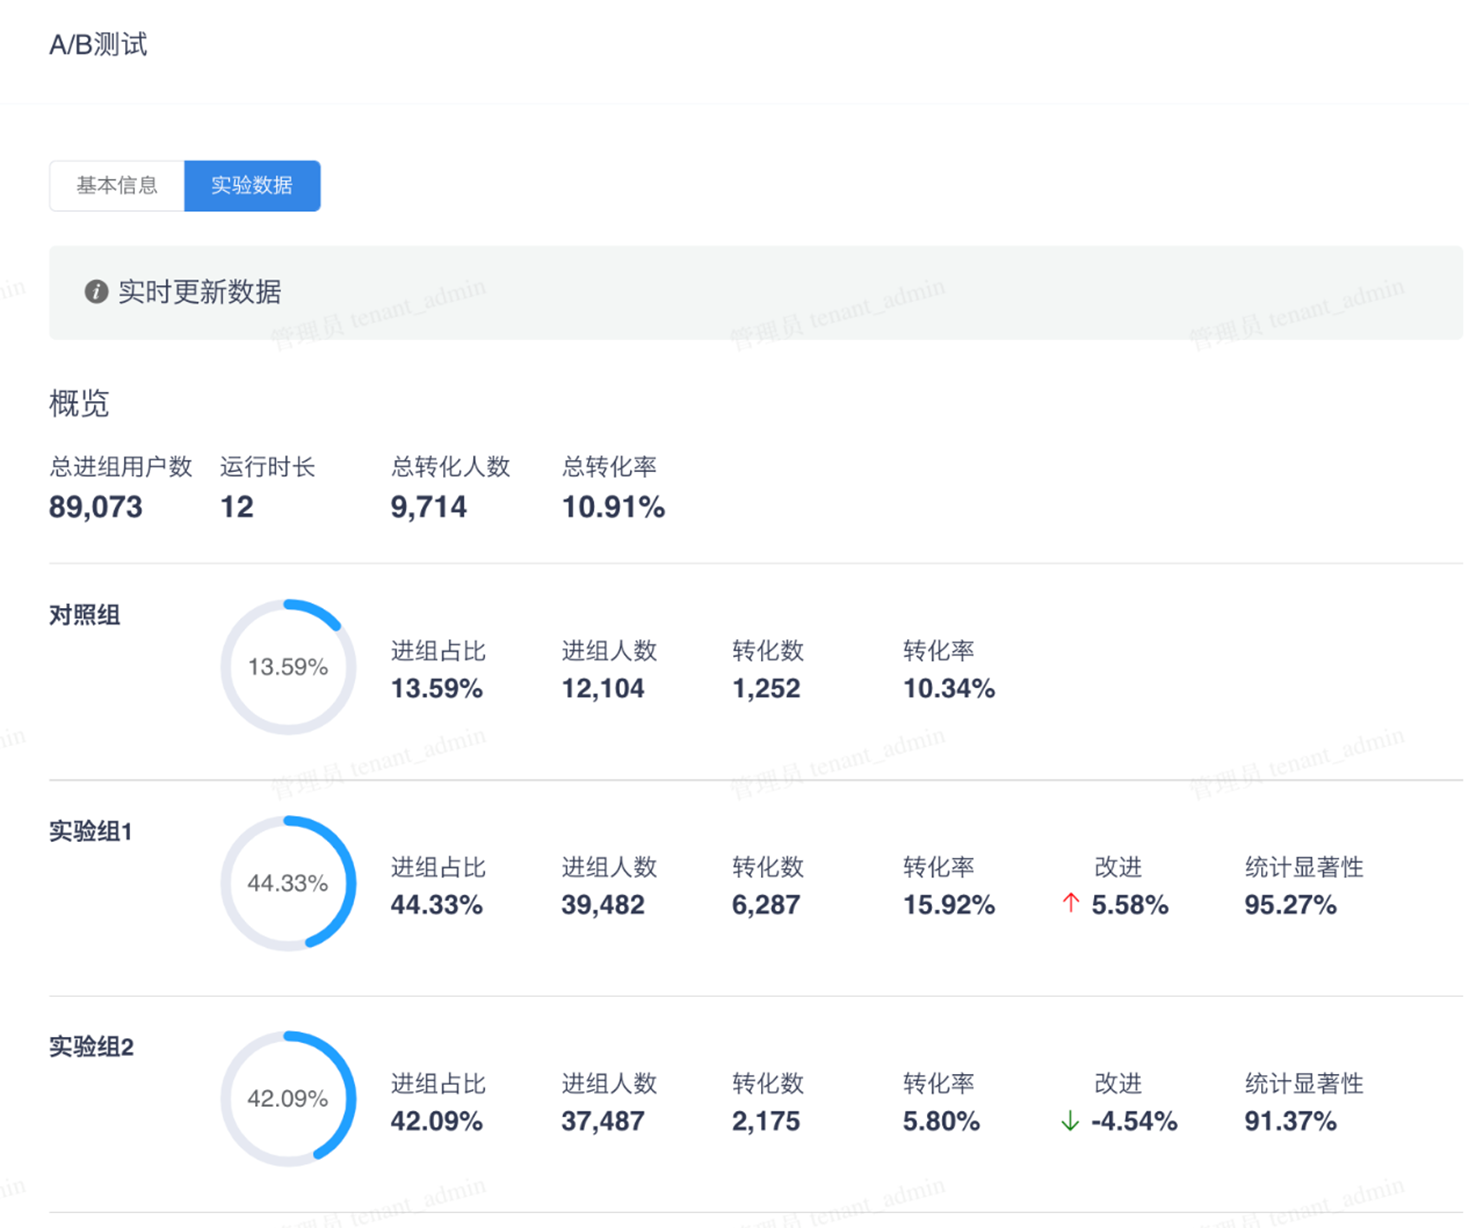Viewport: 1469px width, 1228px height.
Task: Click the 44.33% donut chart for 实验组1
Action: (x=288, y=883)
